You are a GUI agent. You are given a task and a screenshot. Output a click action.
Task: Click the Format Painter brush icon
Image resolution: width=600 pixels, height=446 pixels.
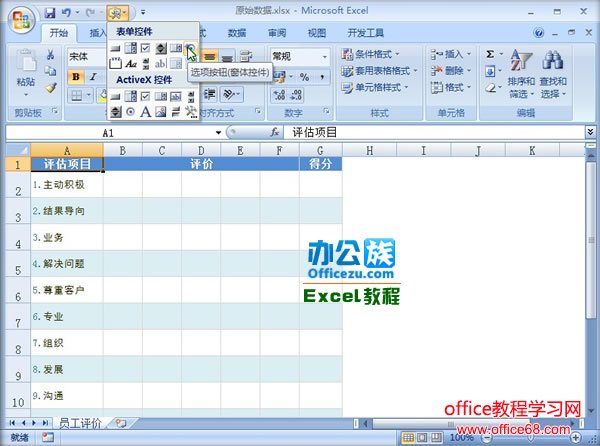click(51, 88)
